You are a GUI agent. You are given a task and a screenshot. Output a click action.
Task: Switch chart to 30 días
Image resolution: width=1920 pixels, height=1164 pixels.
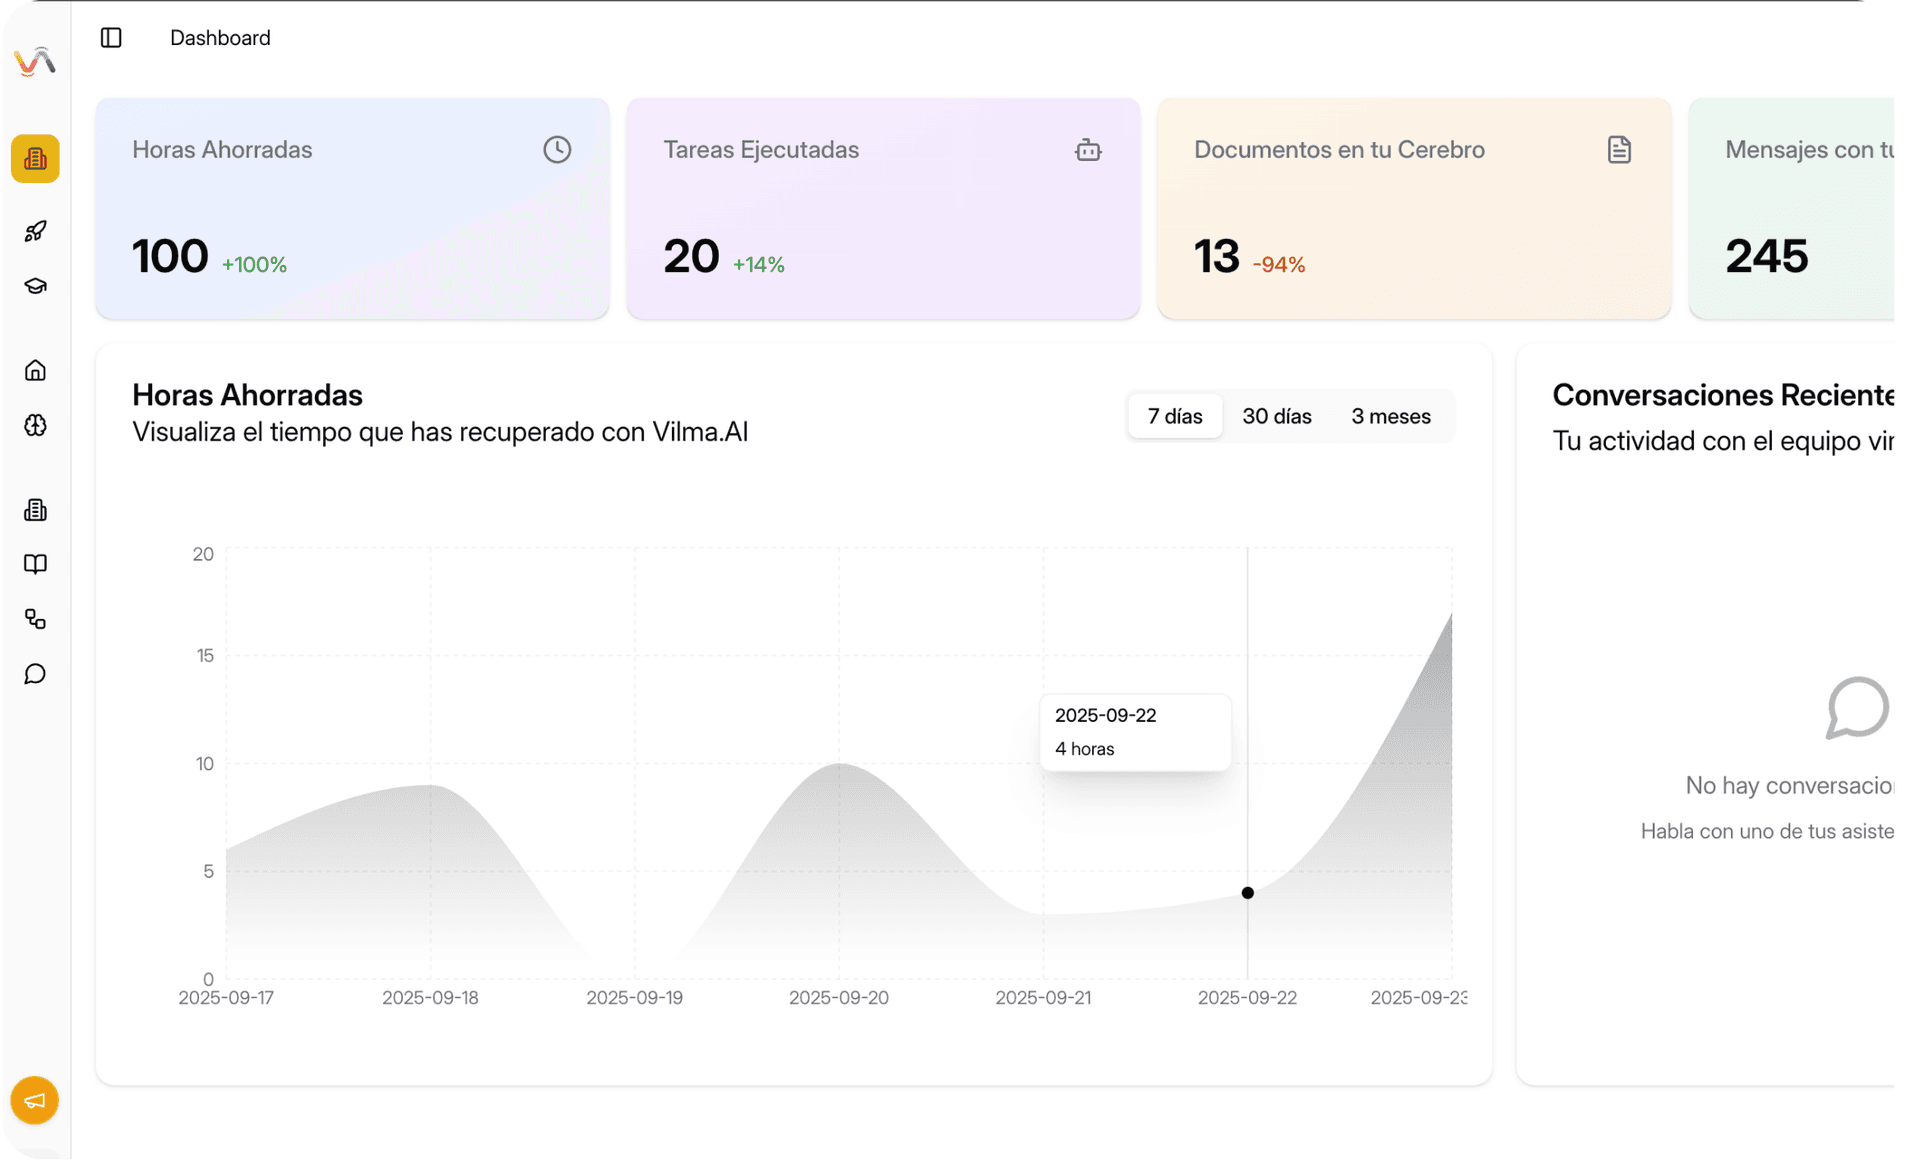point(1276,416)
